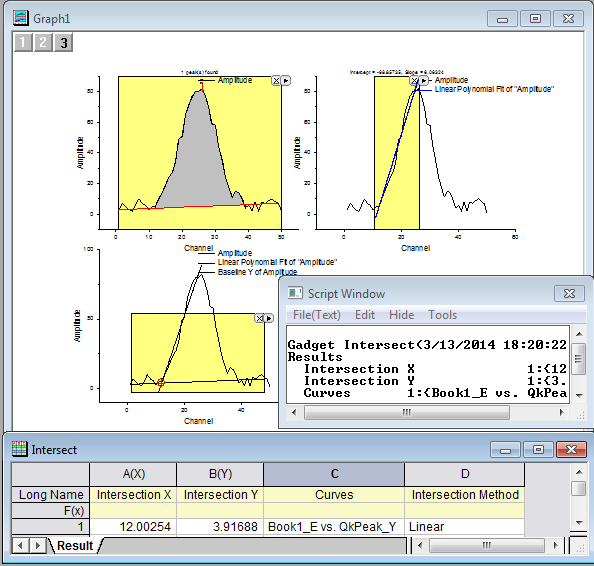The image size is (594, 566).
Task: Open linear fit gadget arrow menu
Action: coord(424,81)
